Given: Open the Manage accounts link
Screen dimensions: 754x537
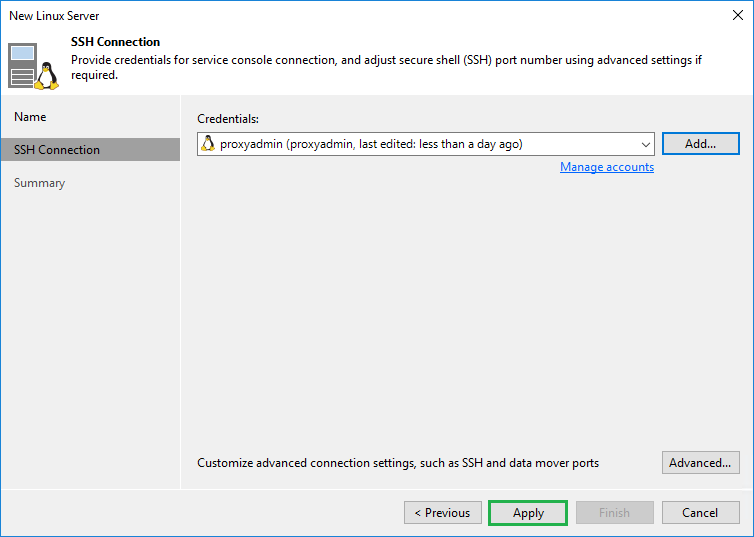Looking at the screenshot, I should pyautogui.click(x=606, y=167).
